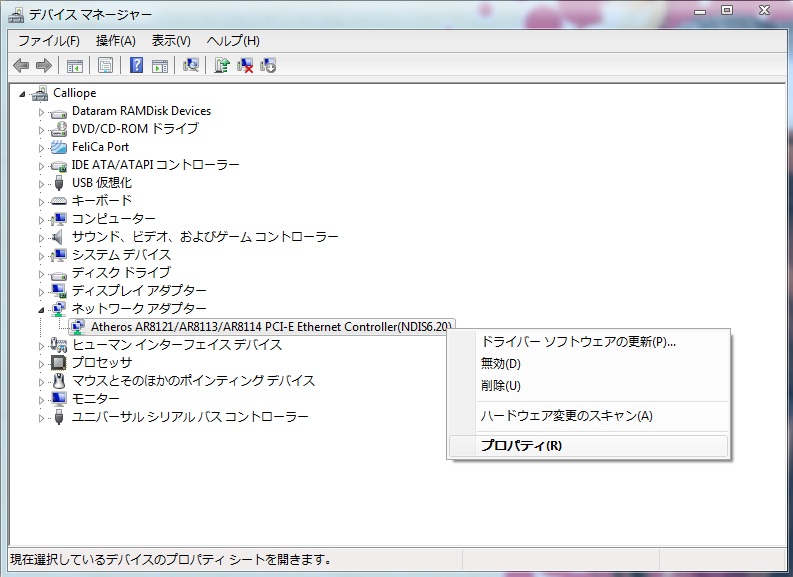Expand the システム デバイス node

click(x=41, y=256)
